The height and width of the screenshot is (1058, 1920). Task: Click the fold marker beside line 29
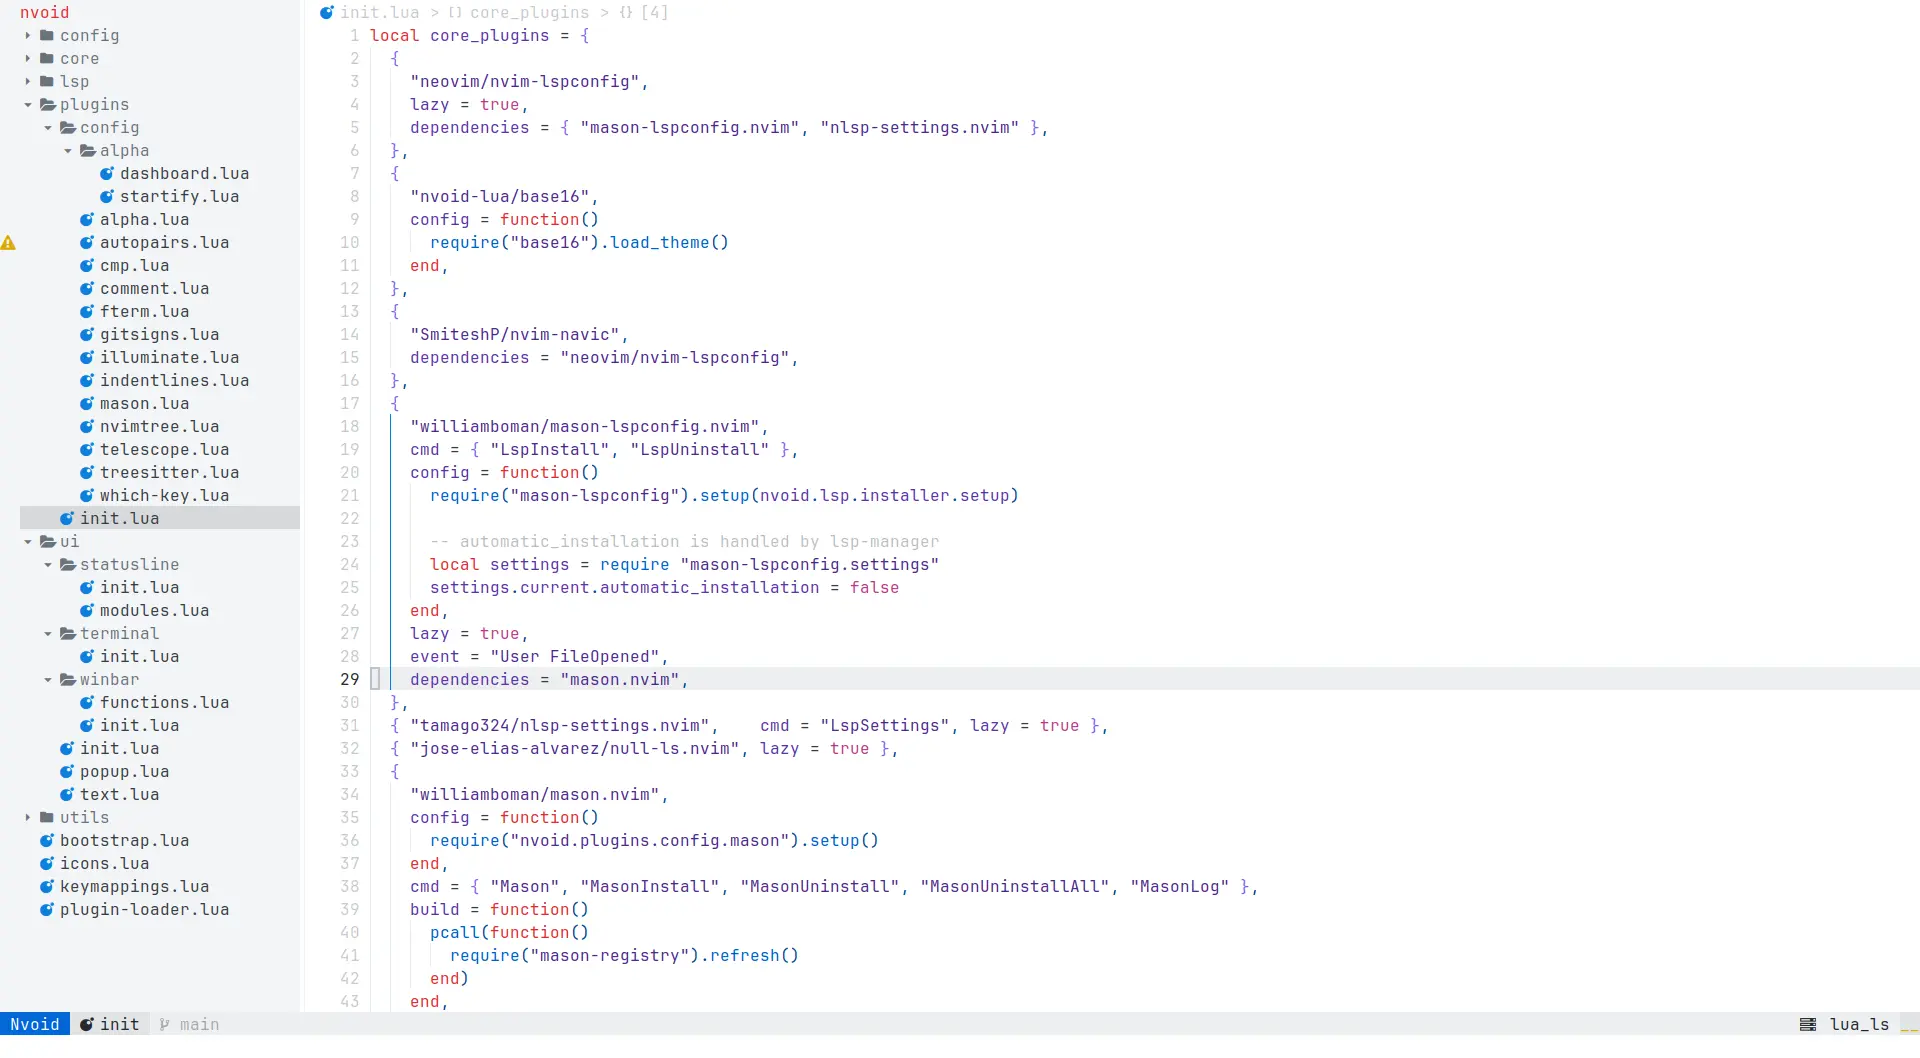click(x=376, y=680)
